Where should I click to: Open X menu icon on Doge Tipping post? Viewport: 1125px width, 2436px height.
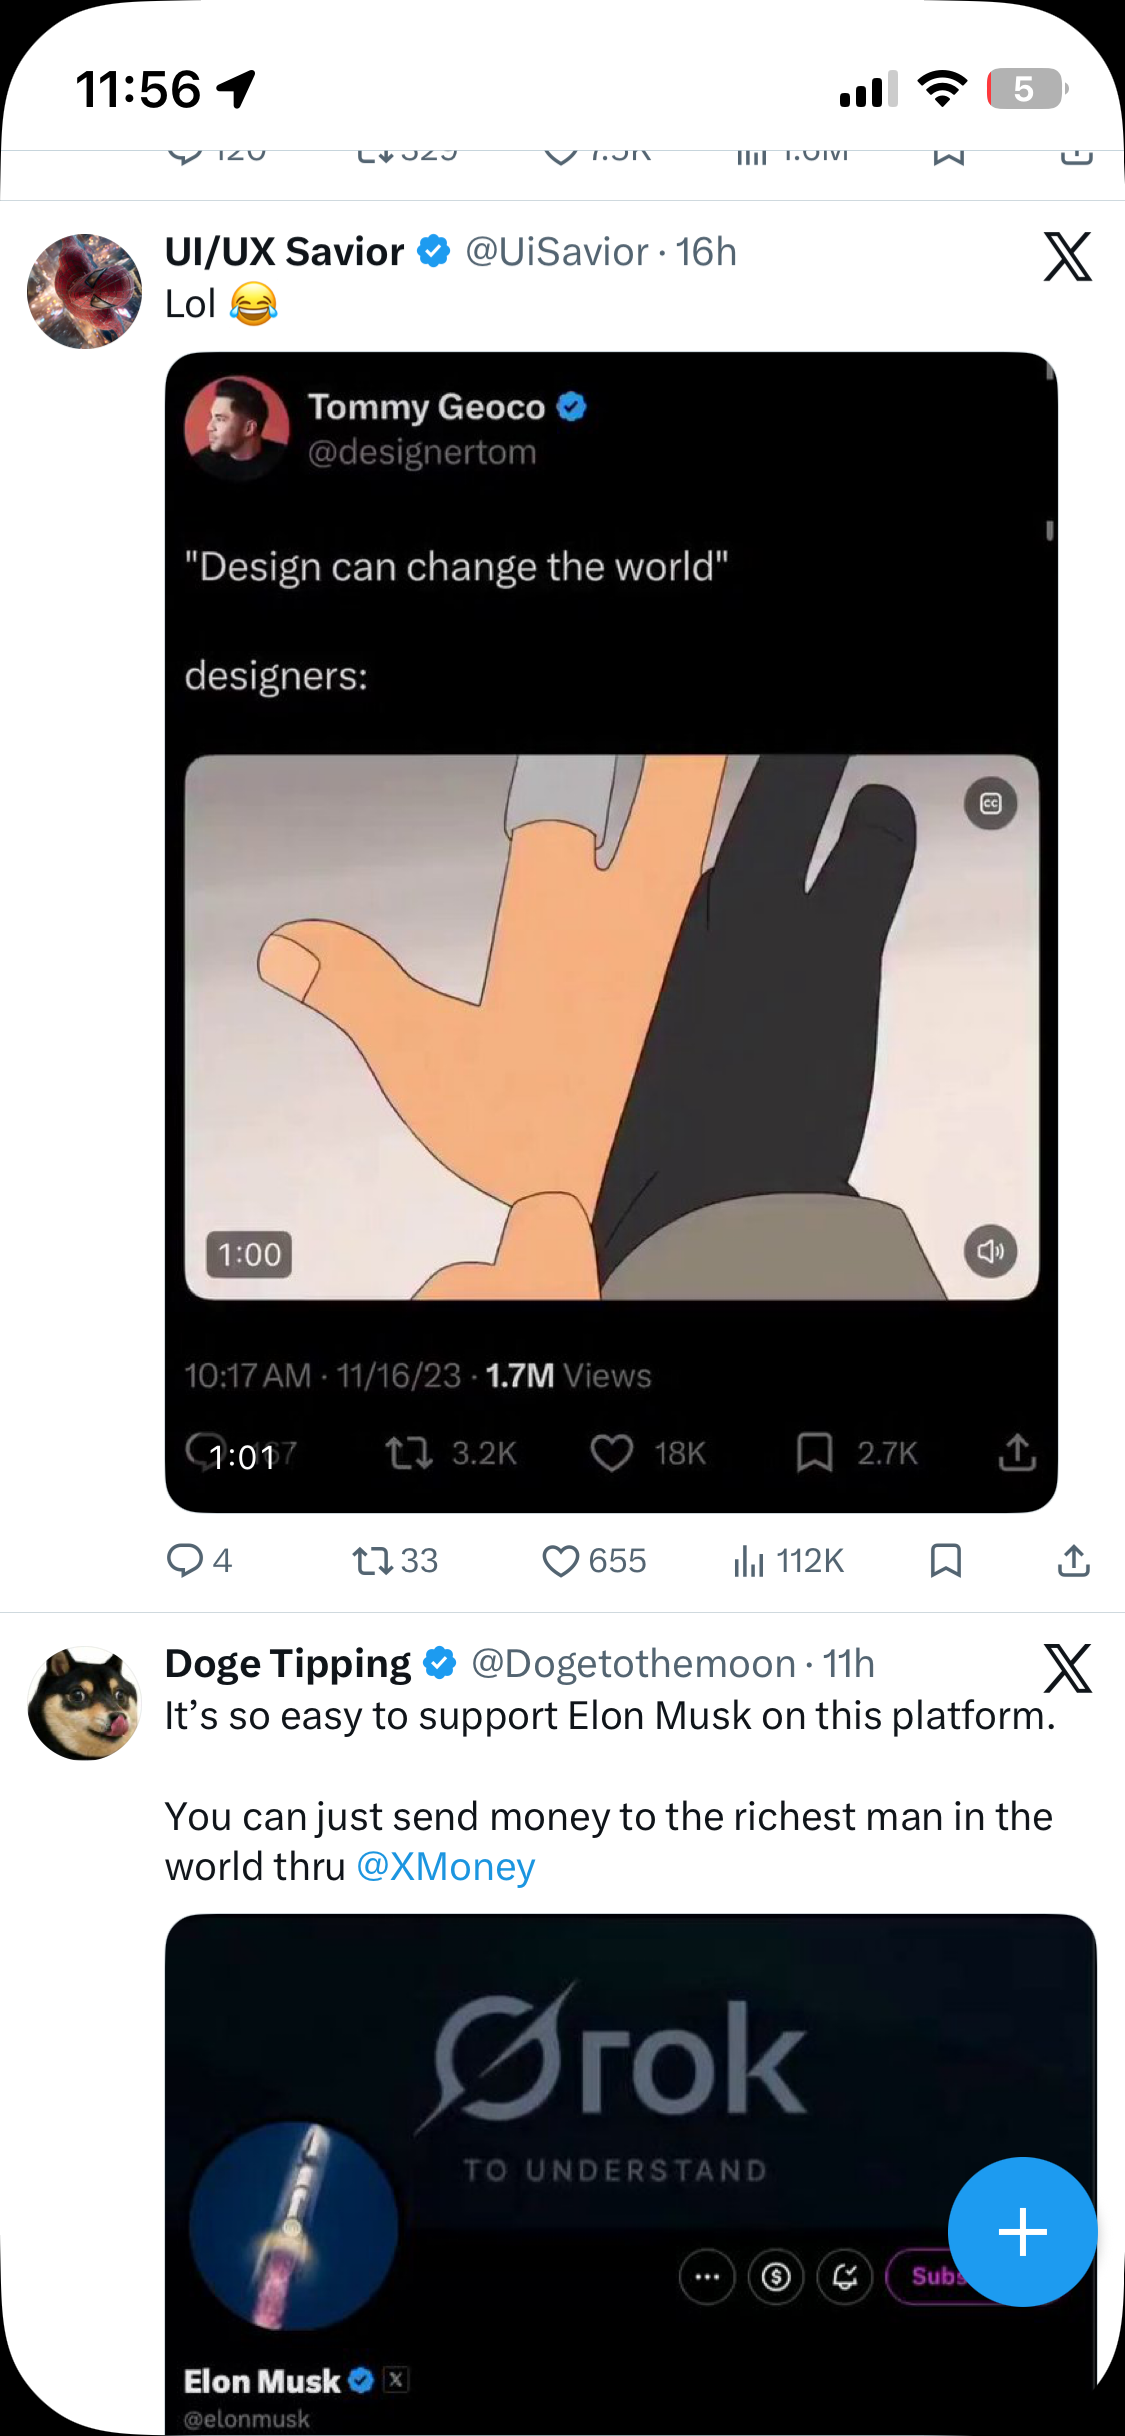[x=1067, y=1668]
